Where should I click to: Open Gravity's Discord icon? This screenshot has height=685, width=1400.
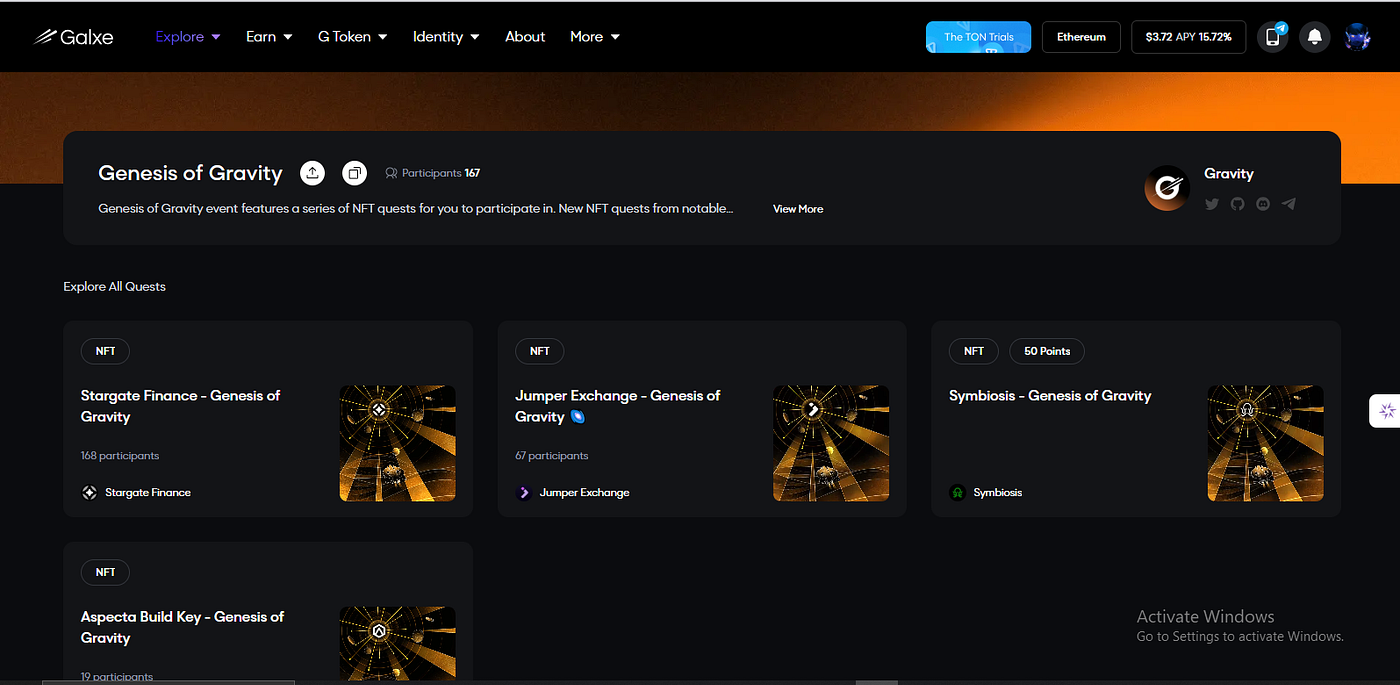(1263, 204)
